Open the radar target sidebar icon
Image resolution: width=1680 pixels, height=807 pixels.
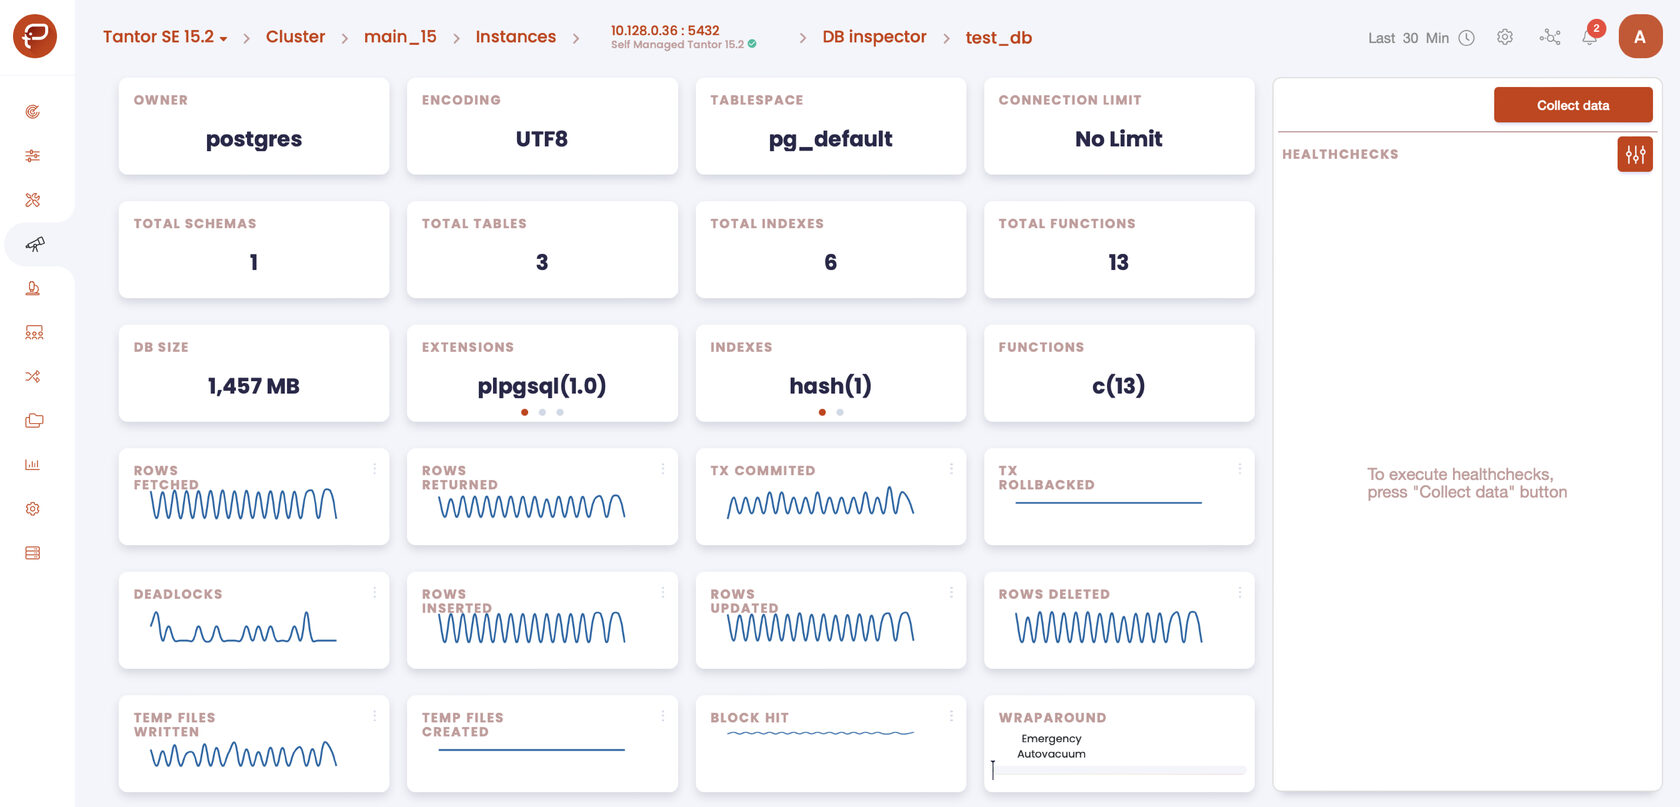pos(33,112)
